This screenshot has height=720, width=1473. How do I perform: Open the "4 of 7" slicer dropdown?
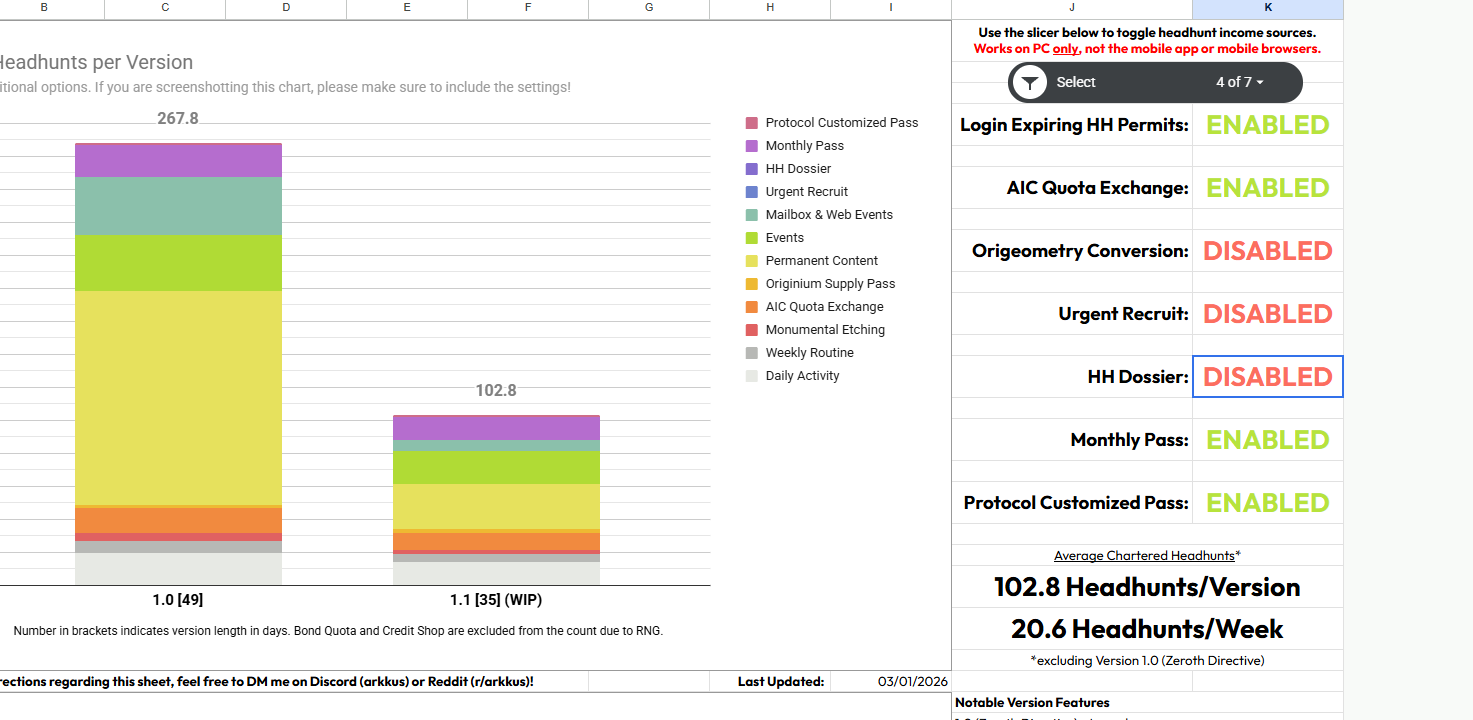point(1240,82)
